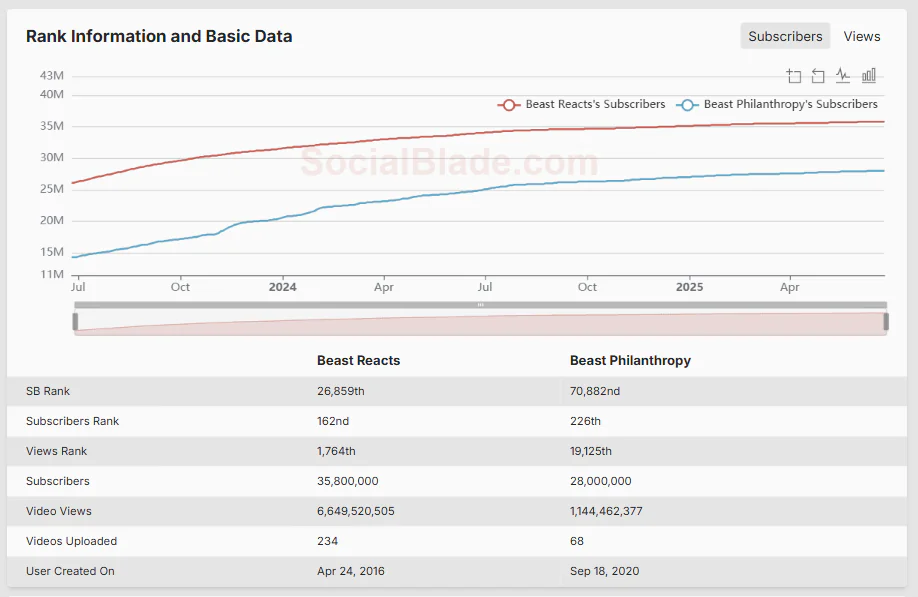
Task: Click the '26,859th' SB Rank value
Action: coord(341,391)
